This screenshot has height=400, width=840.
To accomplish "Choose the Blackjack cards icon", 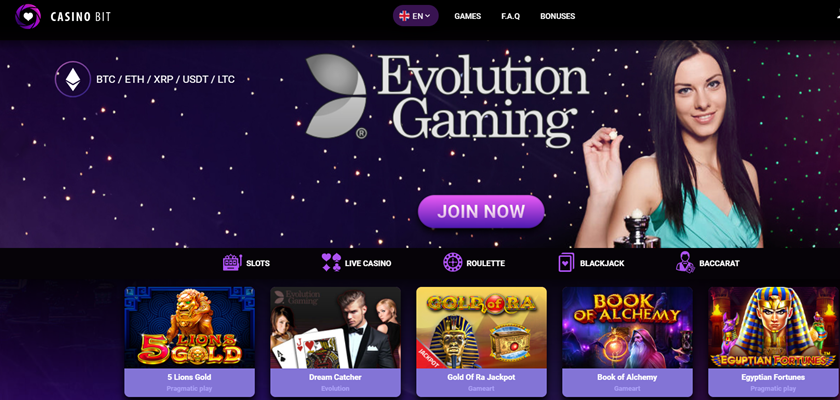I will coord(566,262).
